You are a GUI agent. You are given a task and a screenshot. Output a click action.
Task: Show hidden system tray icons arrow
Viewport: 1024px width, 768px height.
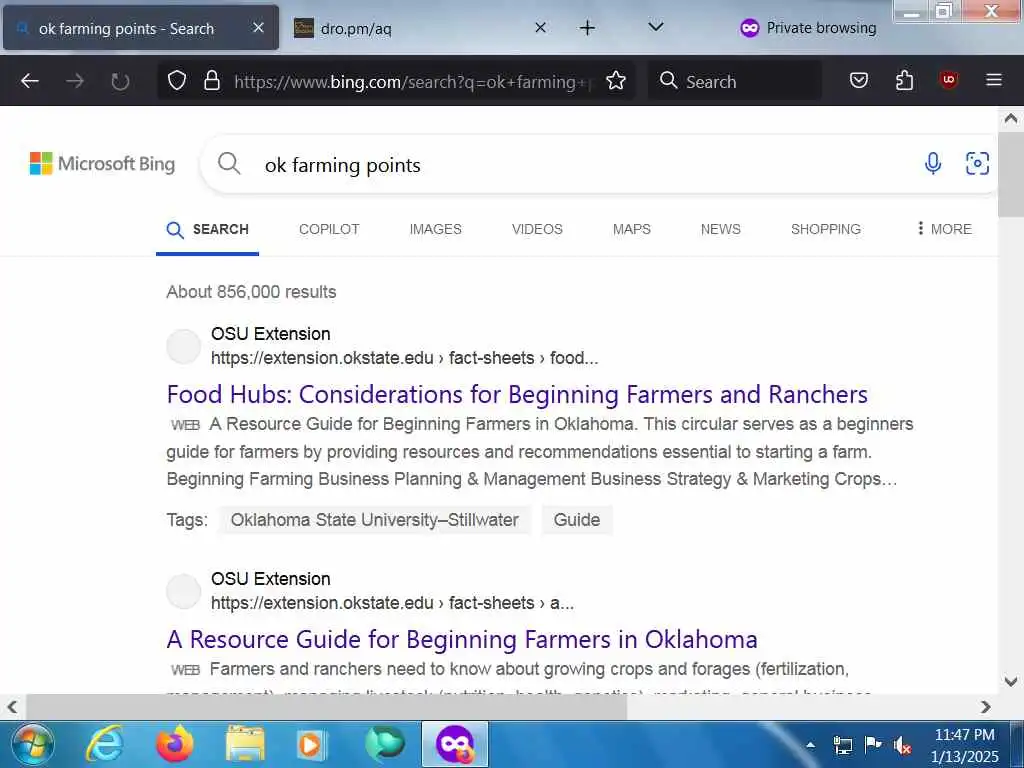pyautogui.click(x=810, y=744)
